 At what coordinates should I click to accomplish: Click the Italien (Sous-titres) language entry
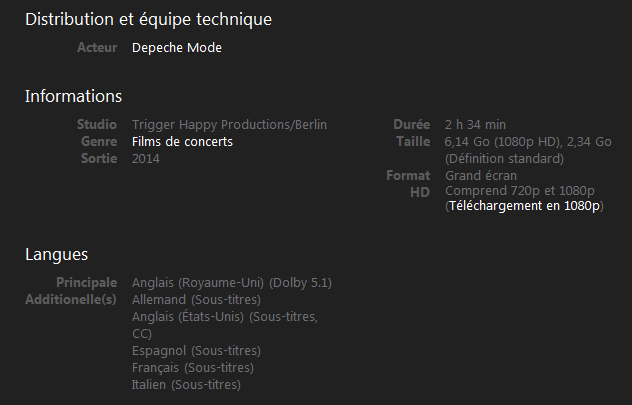tap(186, 385)
